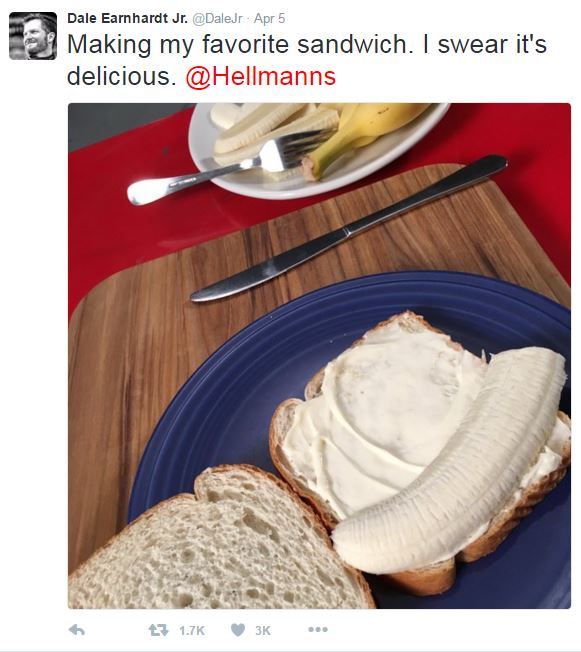Viewport: 581px width, 652px height.
Task: Follow the @Hellmanns mention link
Action: pyautogui.click(x=261, y=77)
